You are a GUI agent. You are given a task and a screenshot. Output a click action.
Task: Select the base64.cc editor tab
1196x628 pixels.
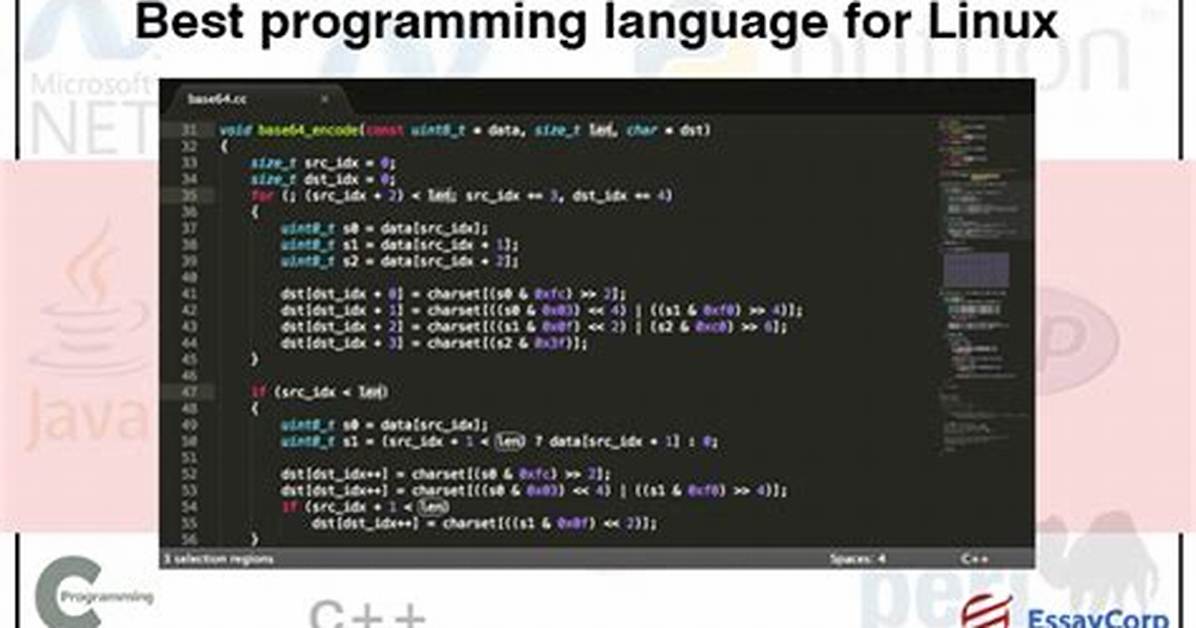click(x=257, y=99)
